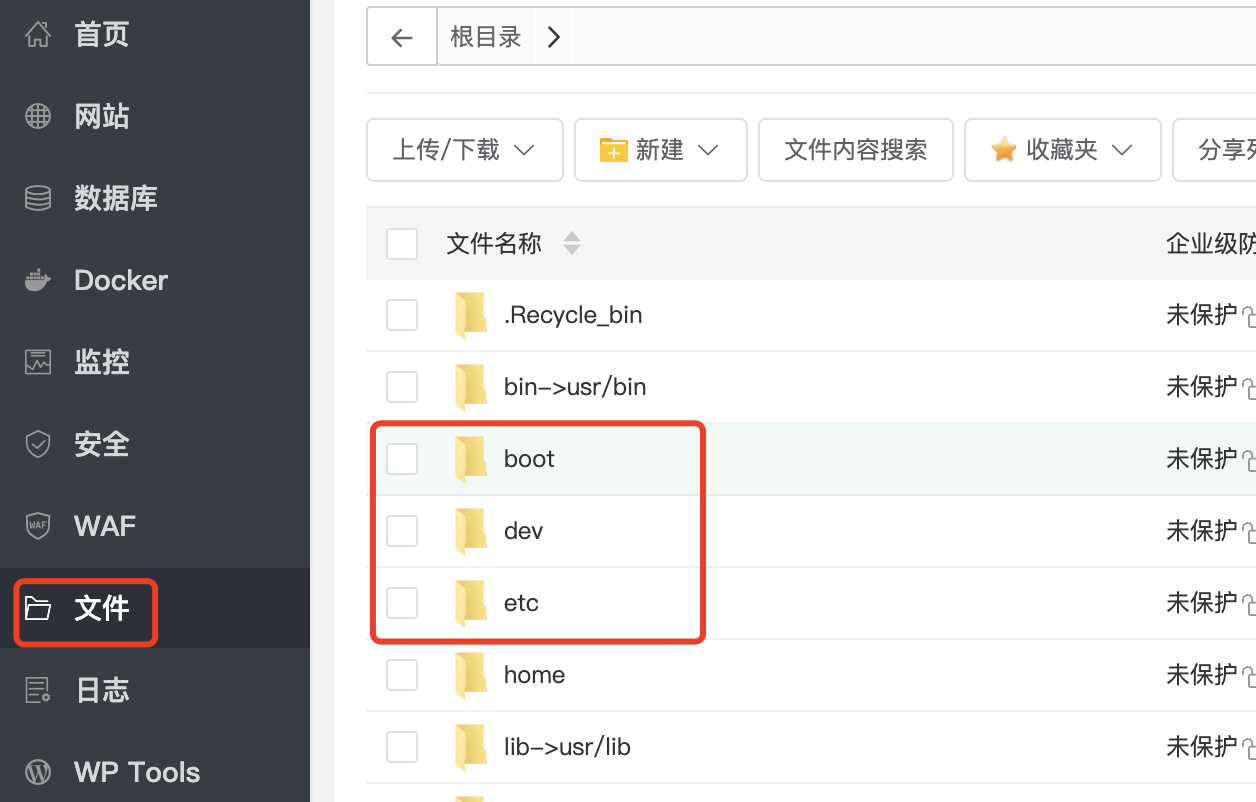Click the 文件内容搜索 button
Image resolution: width=1256 pixels, height=802 pixels.
pyautogui.click(x=855, y=150)
